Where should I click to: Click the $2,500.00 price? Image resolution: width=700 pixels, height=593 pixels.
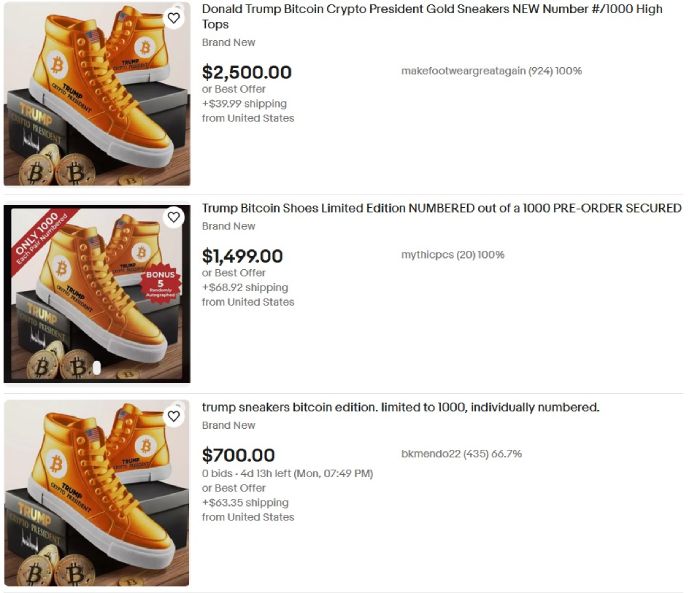click(247, 72)
